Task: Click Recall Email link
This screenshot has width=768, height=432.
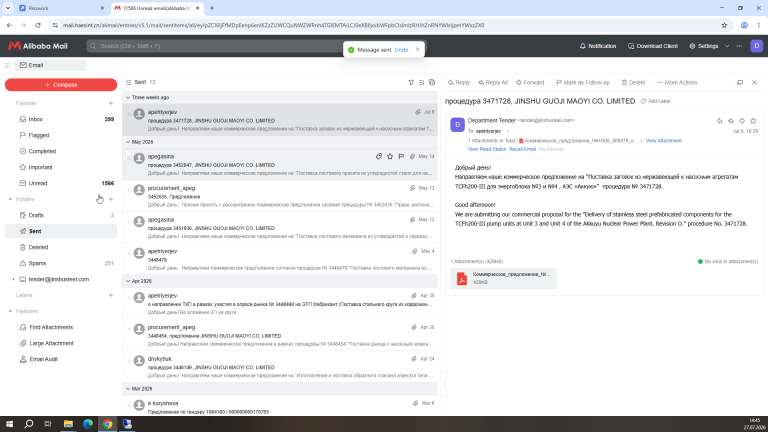Action: coord(522,149)
